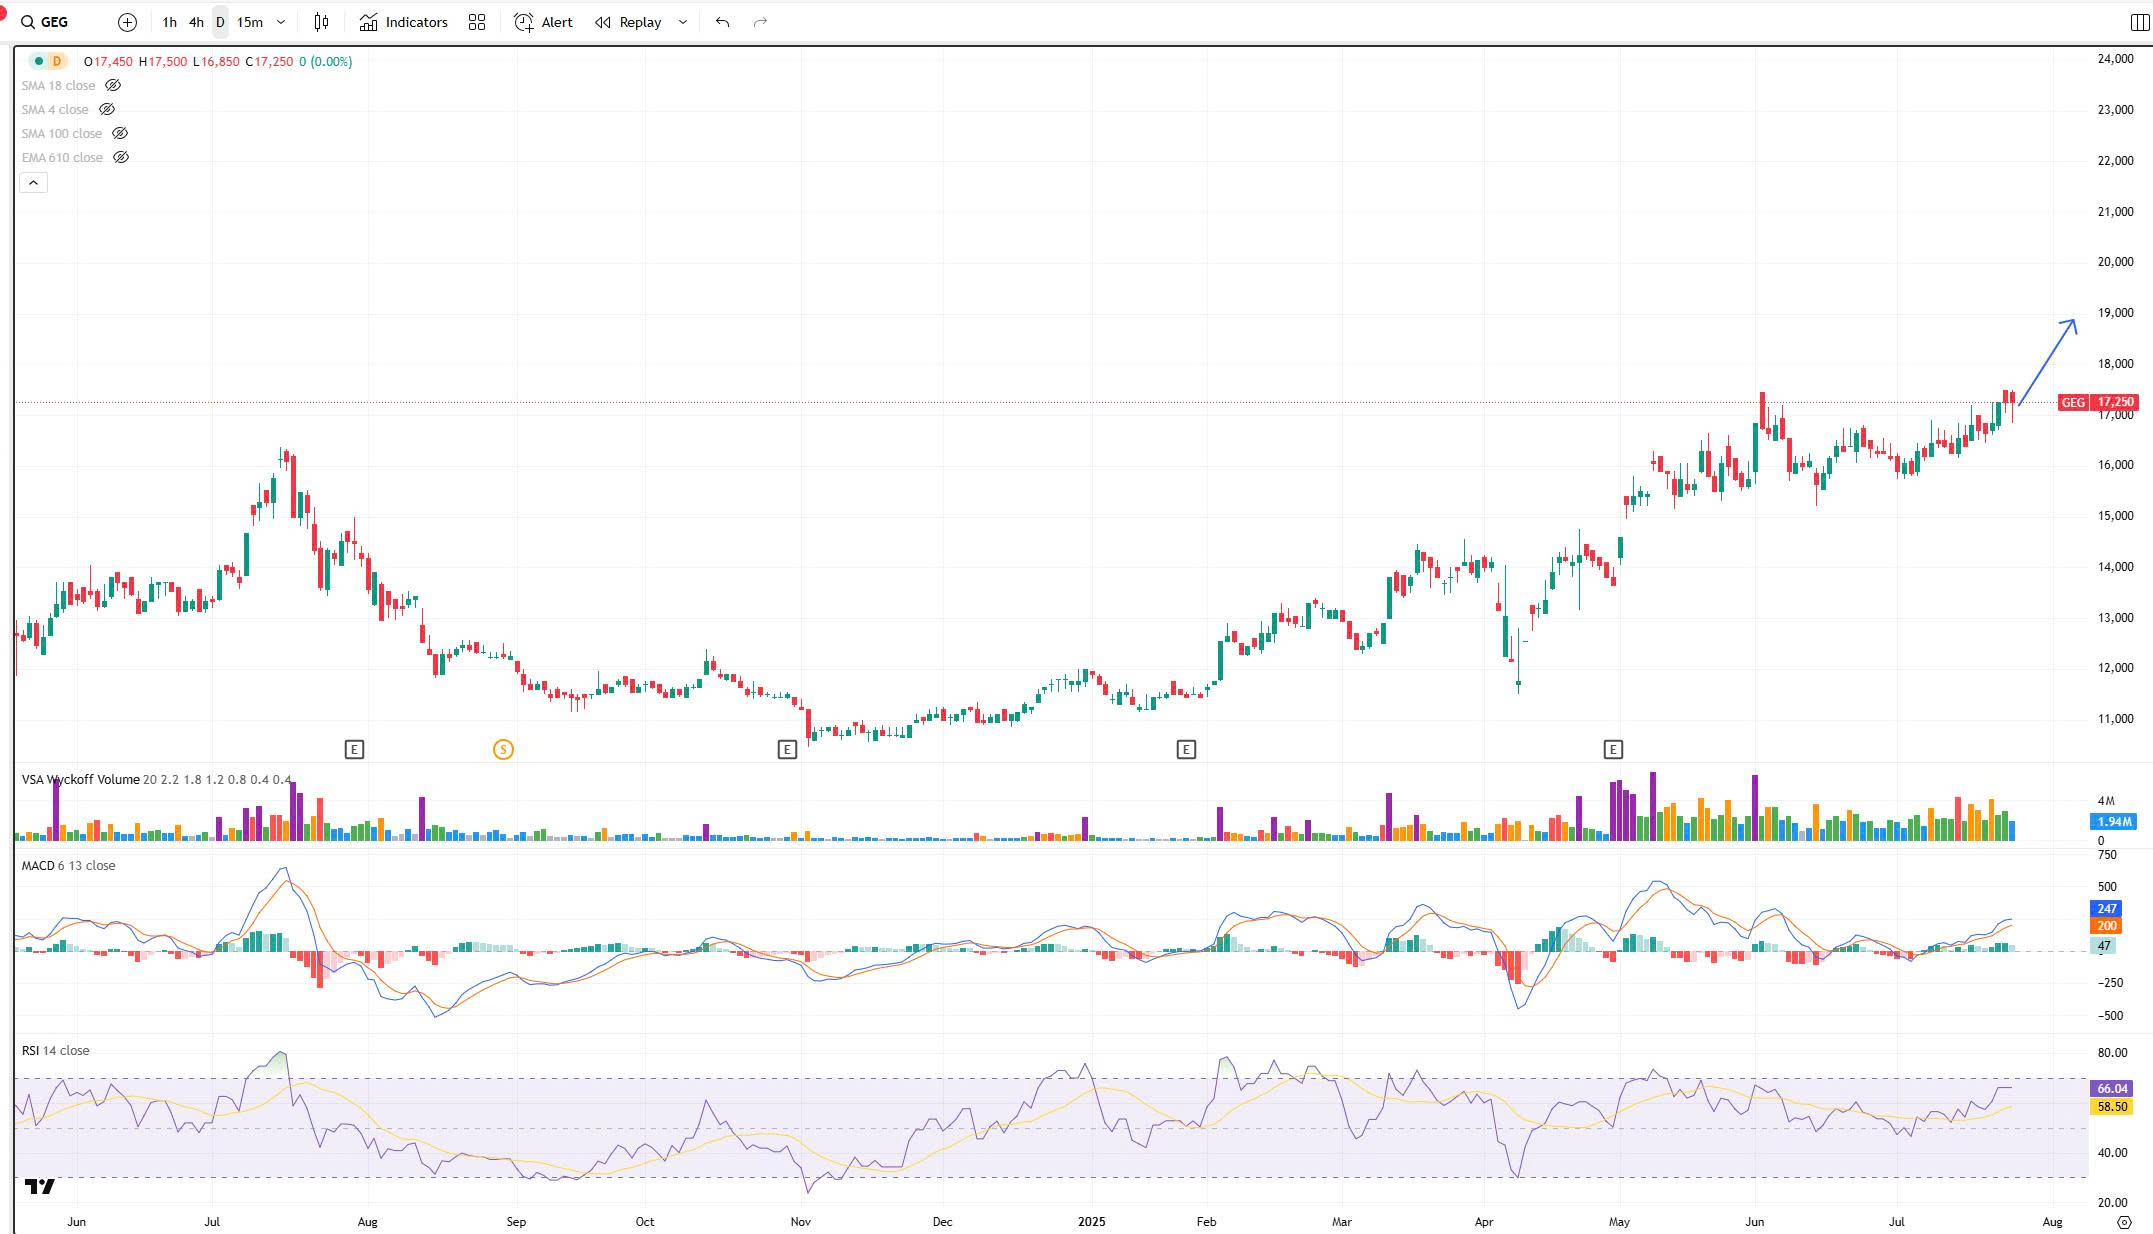The image size is (2153, 1234).
Task: Expand the dropdown next to Replay
Action: 683,22
